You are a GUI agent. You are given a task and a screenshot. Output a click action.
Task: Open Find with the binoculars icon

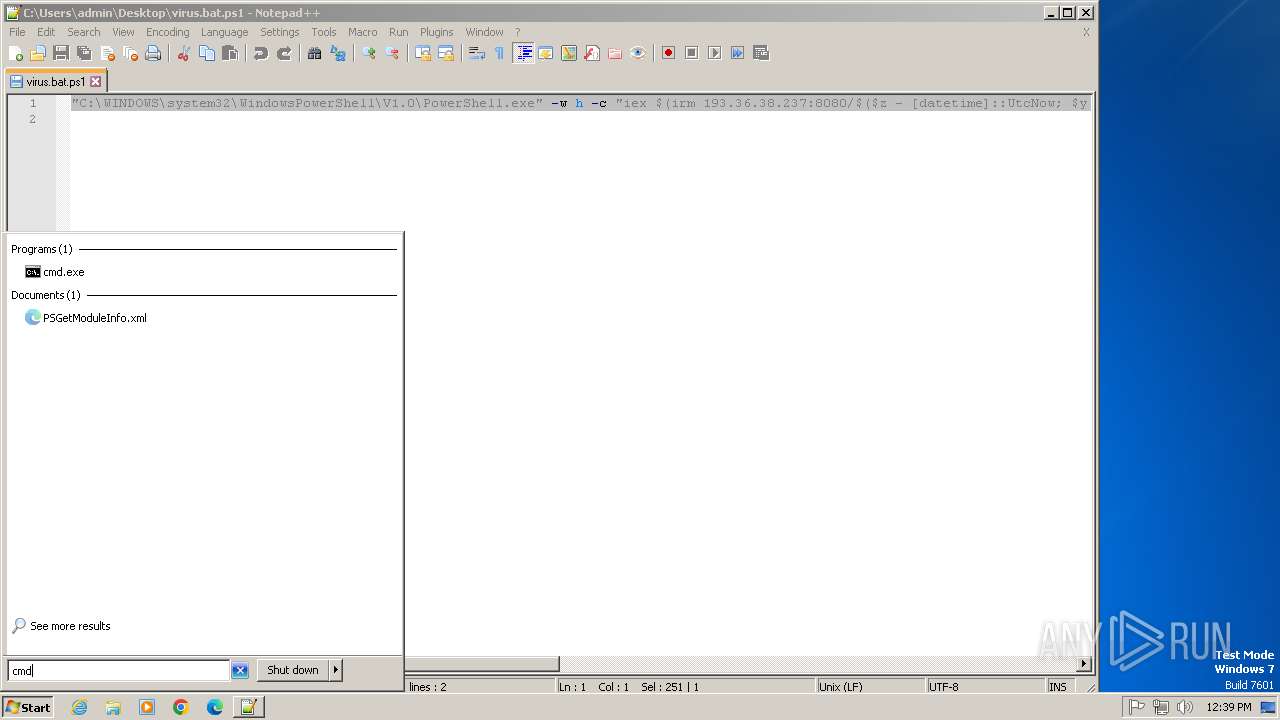(x=315, y=53)
